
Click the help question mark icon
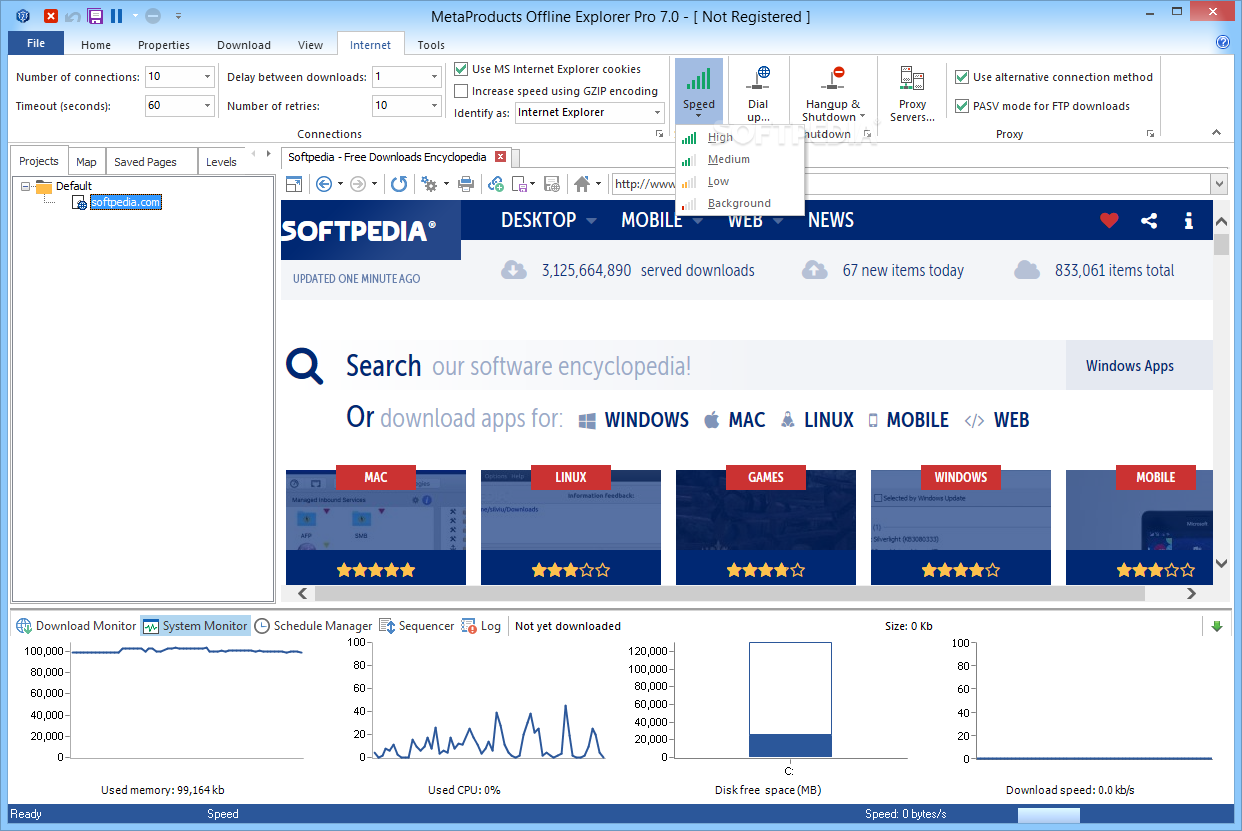(1222, 42)
